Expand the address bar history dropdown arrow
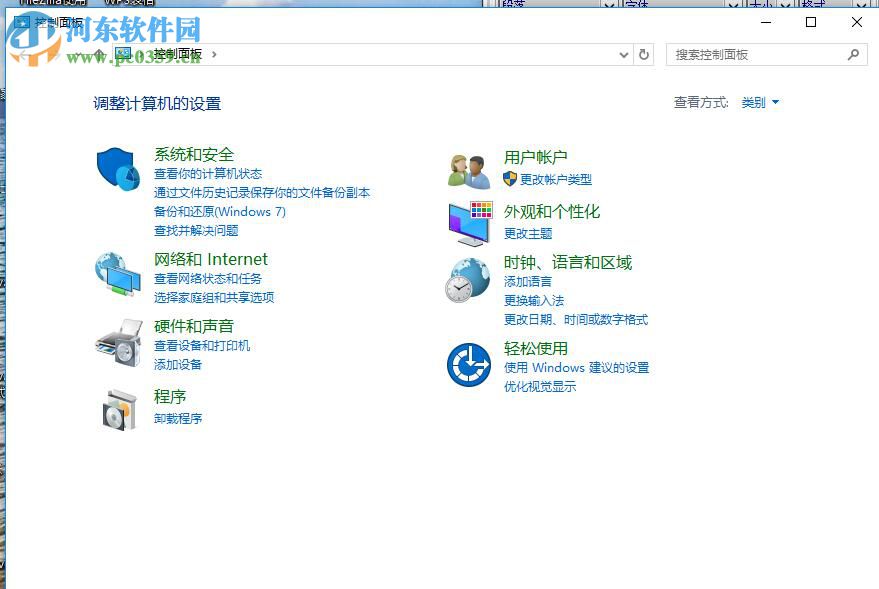 pos(622,55)
